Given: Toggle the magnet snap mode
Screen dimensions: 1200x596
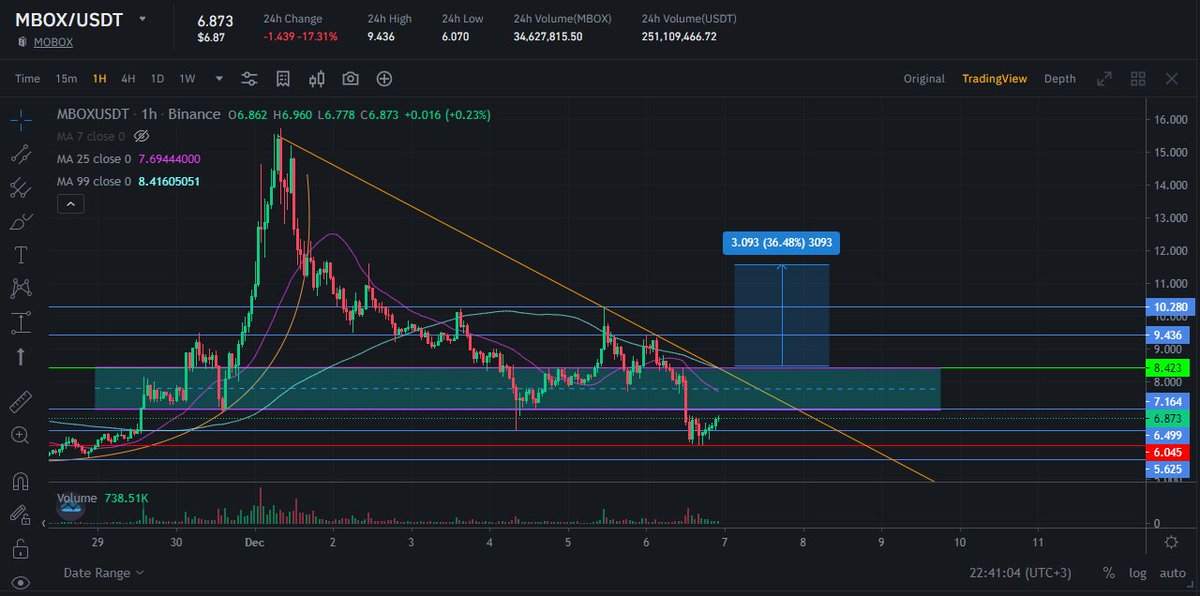Looking at the screenshot, I should 20,480.
